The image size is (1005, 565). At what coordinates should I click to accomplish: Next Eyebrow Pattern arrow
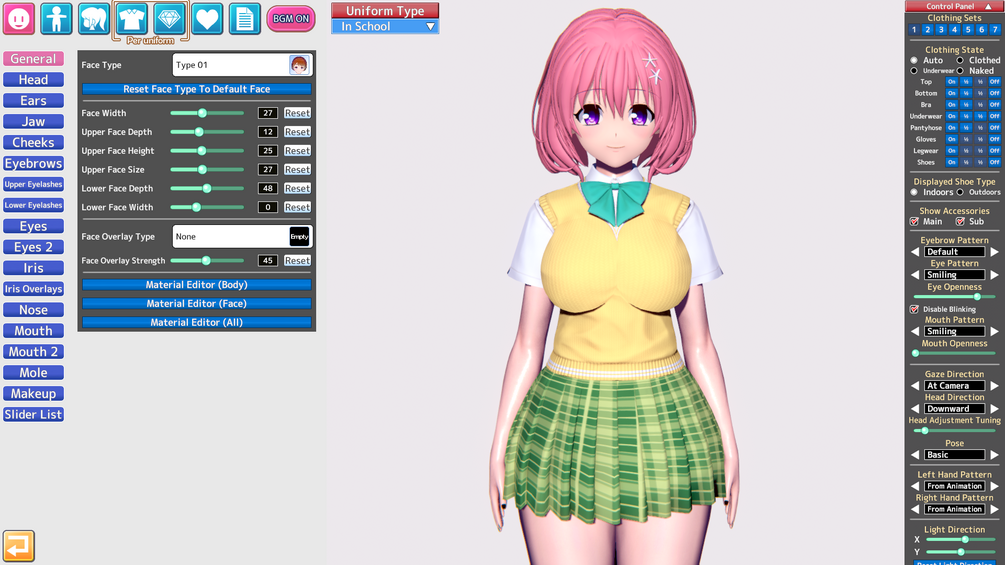(994, 252)
